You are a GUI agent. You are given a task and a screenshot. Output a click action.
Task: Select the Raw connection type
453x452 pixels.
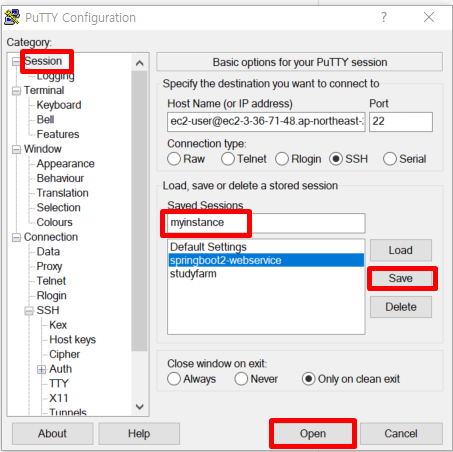tap(174, 159)
